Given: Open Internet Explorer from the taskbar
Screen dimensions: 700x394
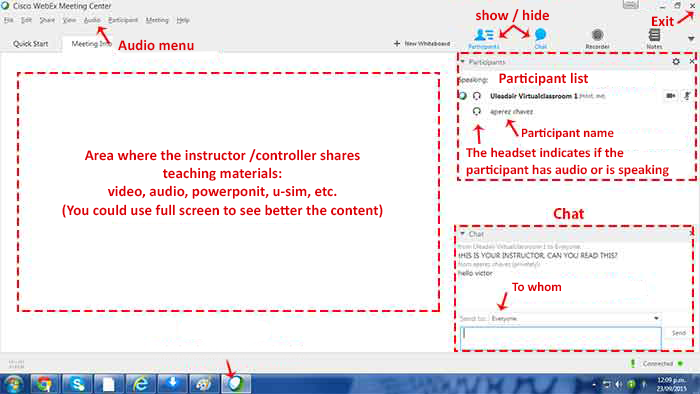Looking at the screenshot, I should coord(141,384).
